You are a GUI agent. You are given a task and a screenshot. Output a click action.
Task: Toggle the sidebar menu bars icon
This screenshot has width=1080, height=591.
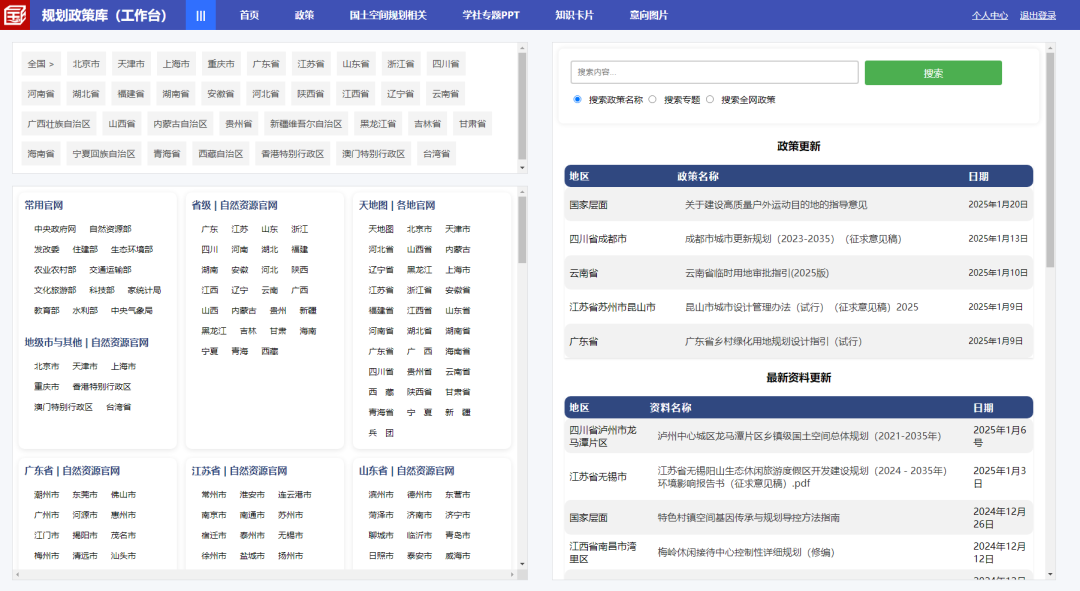tap(200, 15)
